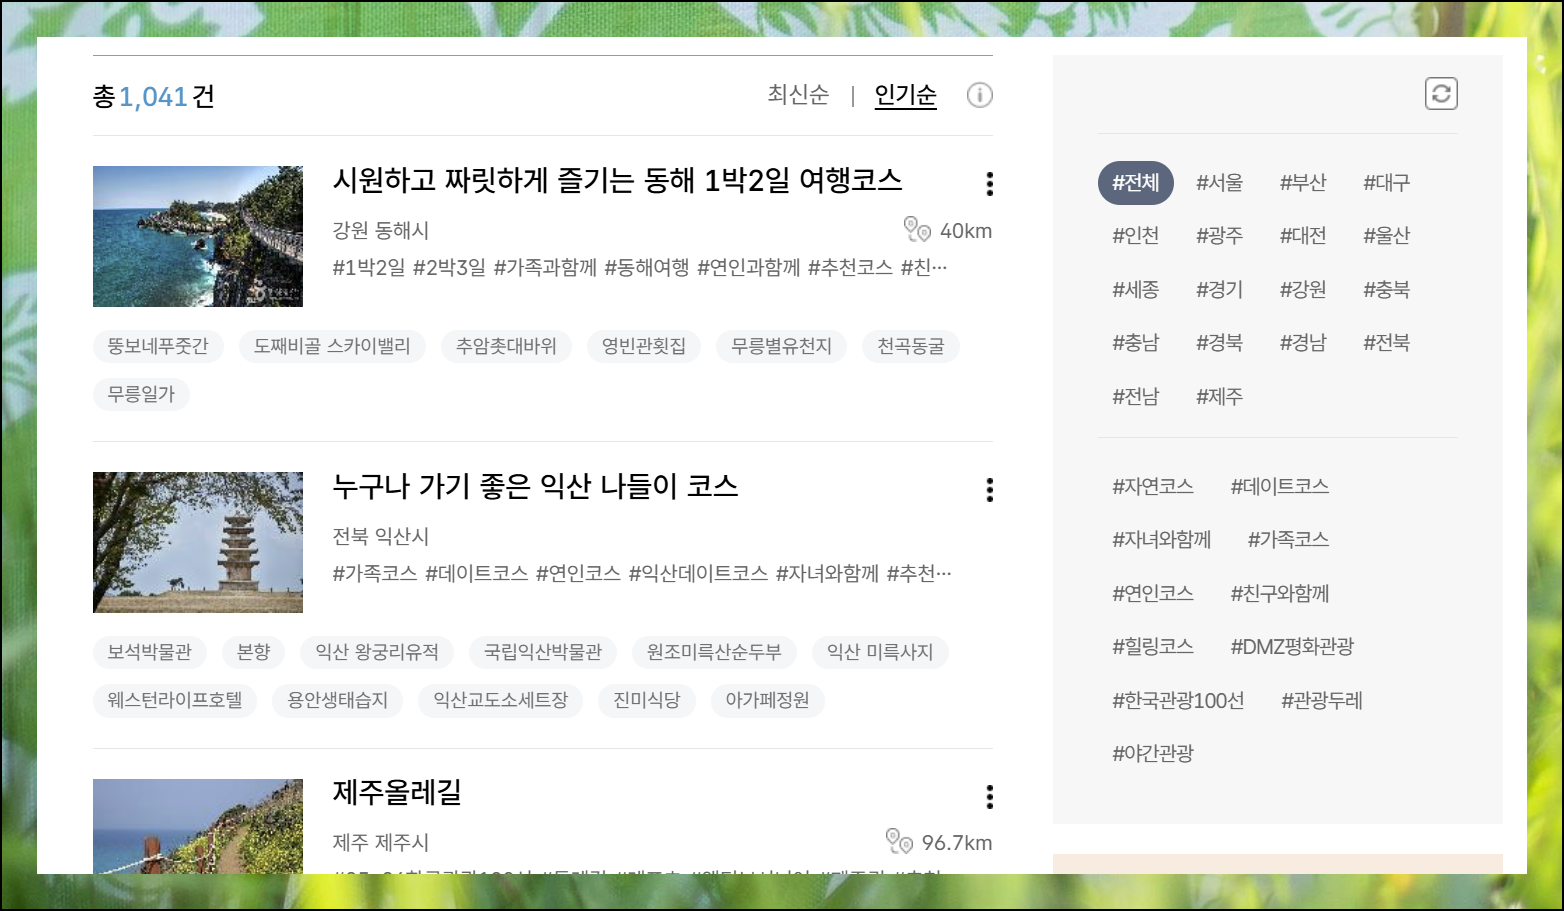Open the three-dot menu for 제주올레길
Screen dimensions: 1564x911
pyautogui.click(x=990, y=797)
